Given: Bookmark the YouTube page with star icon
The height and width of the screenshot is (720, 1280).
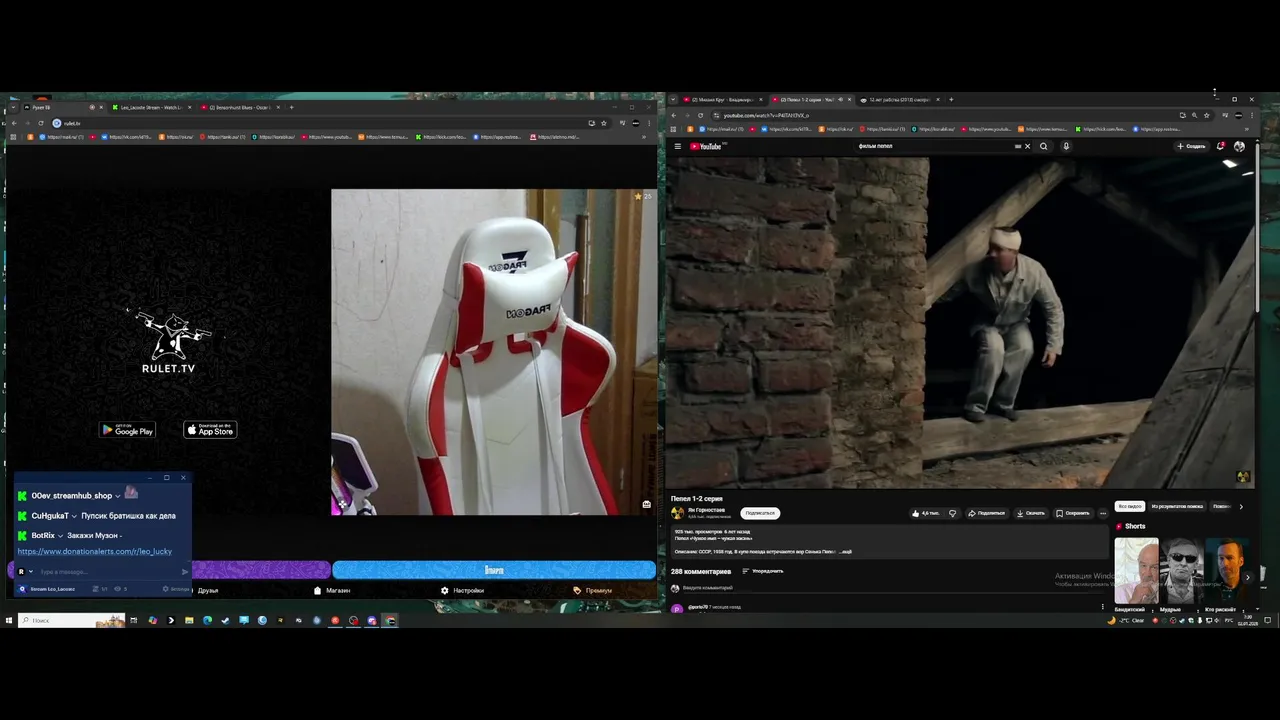Looking at the screenshot, I should click(1207, 115).
